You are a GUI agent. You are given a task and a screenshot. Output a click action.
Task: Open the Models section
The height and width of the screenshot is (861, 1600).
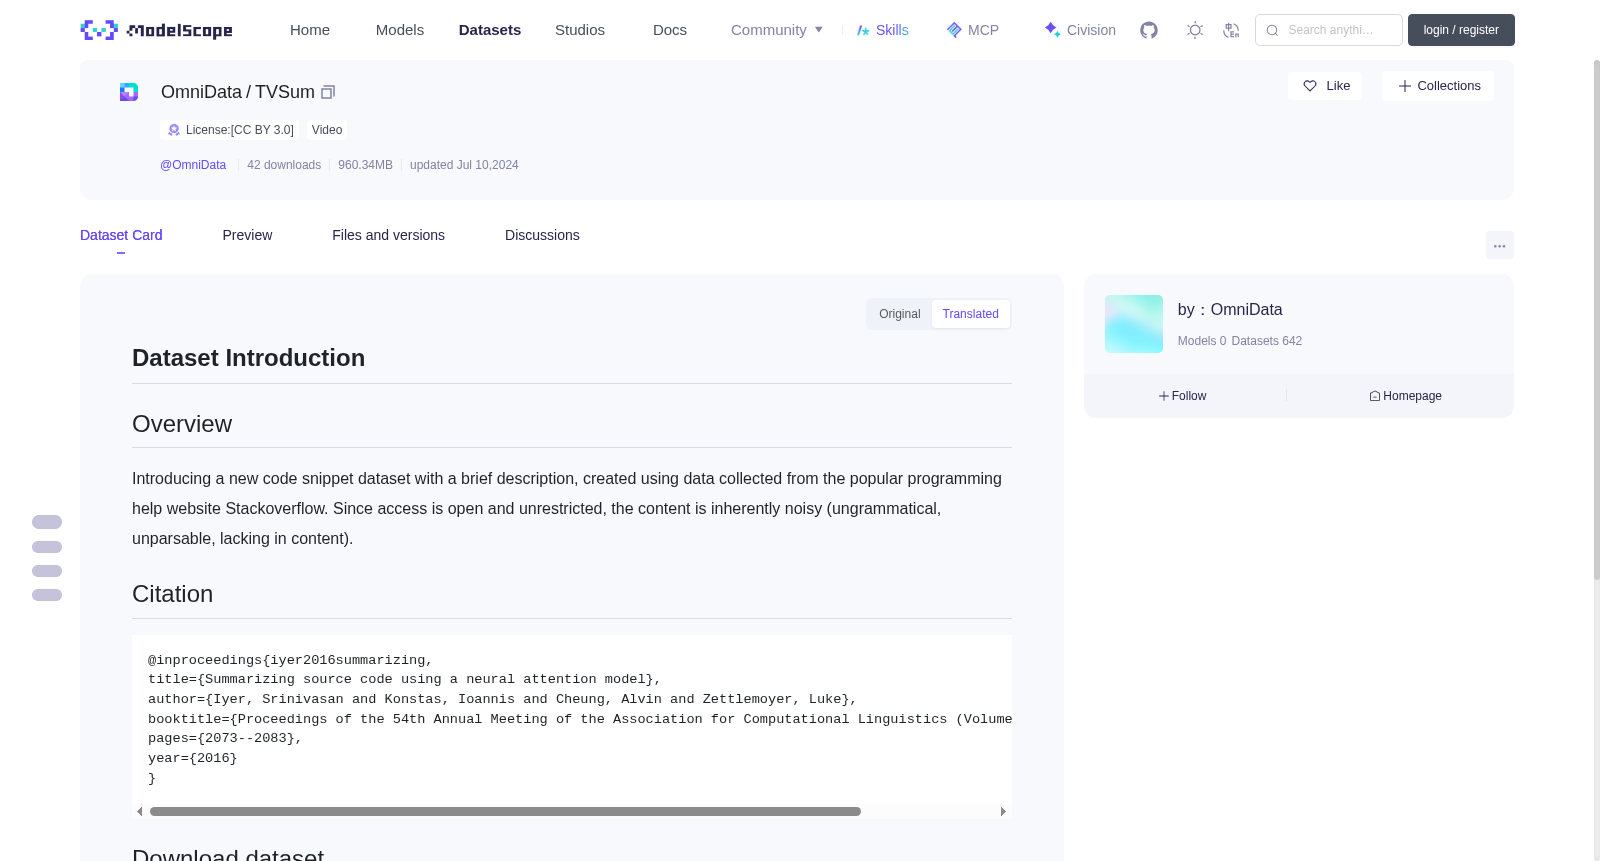pyautogui.click(x=400, y=30)
